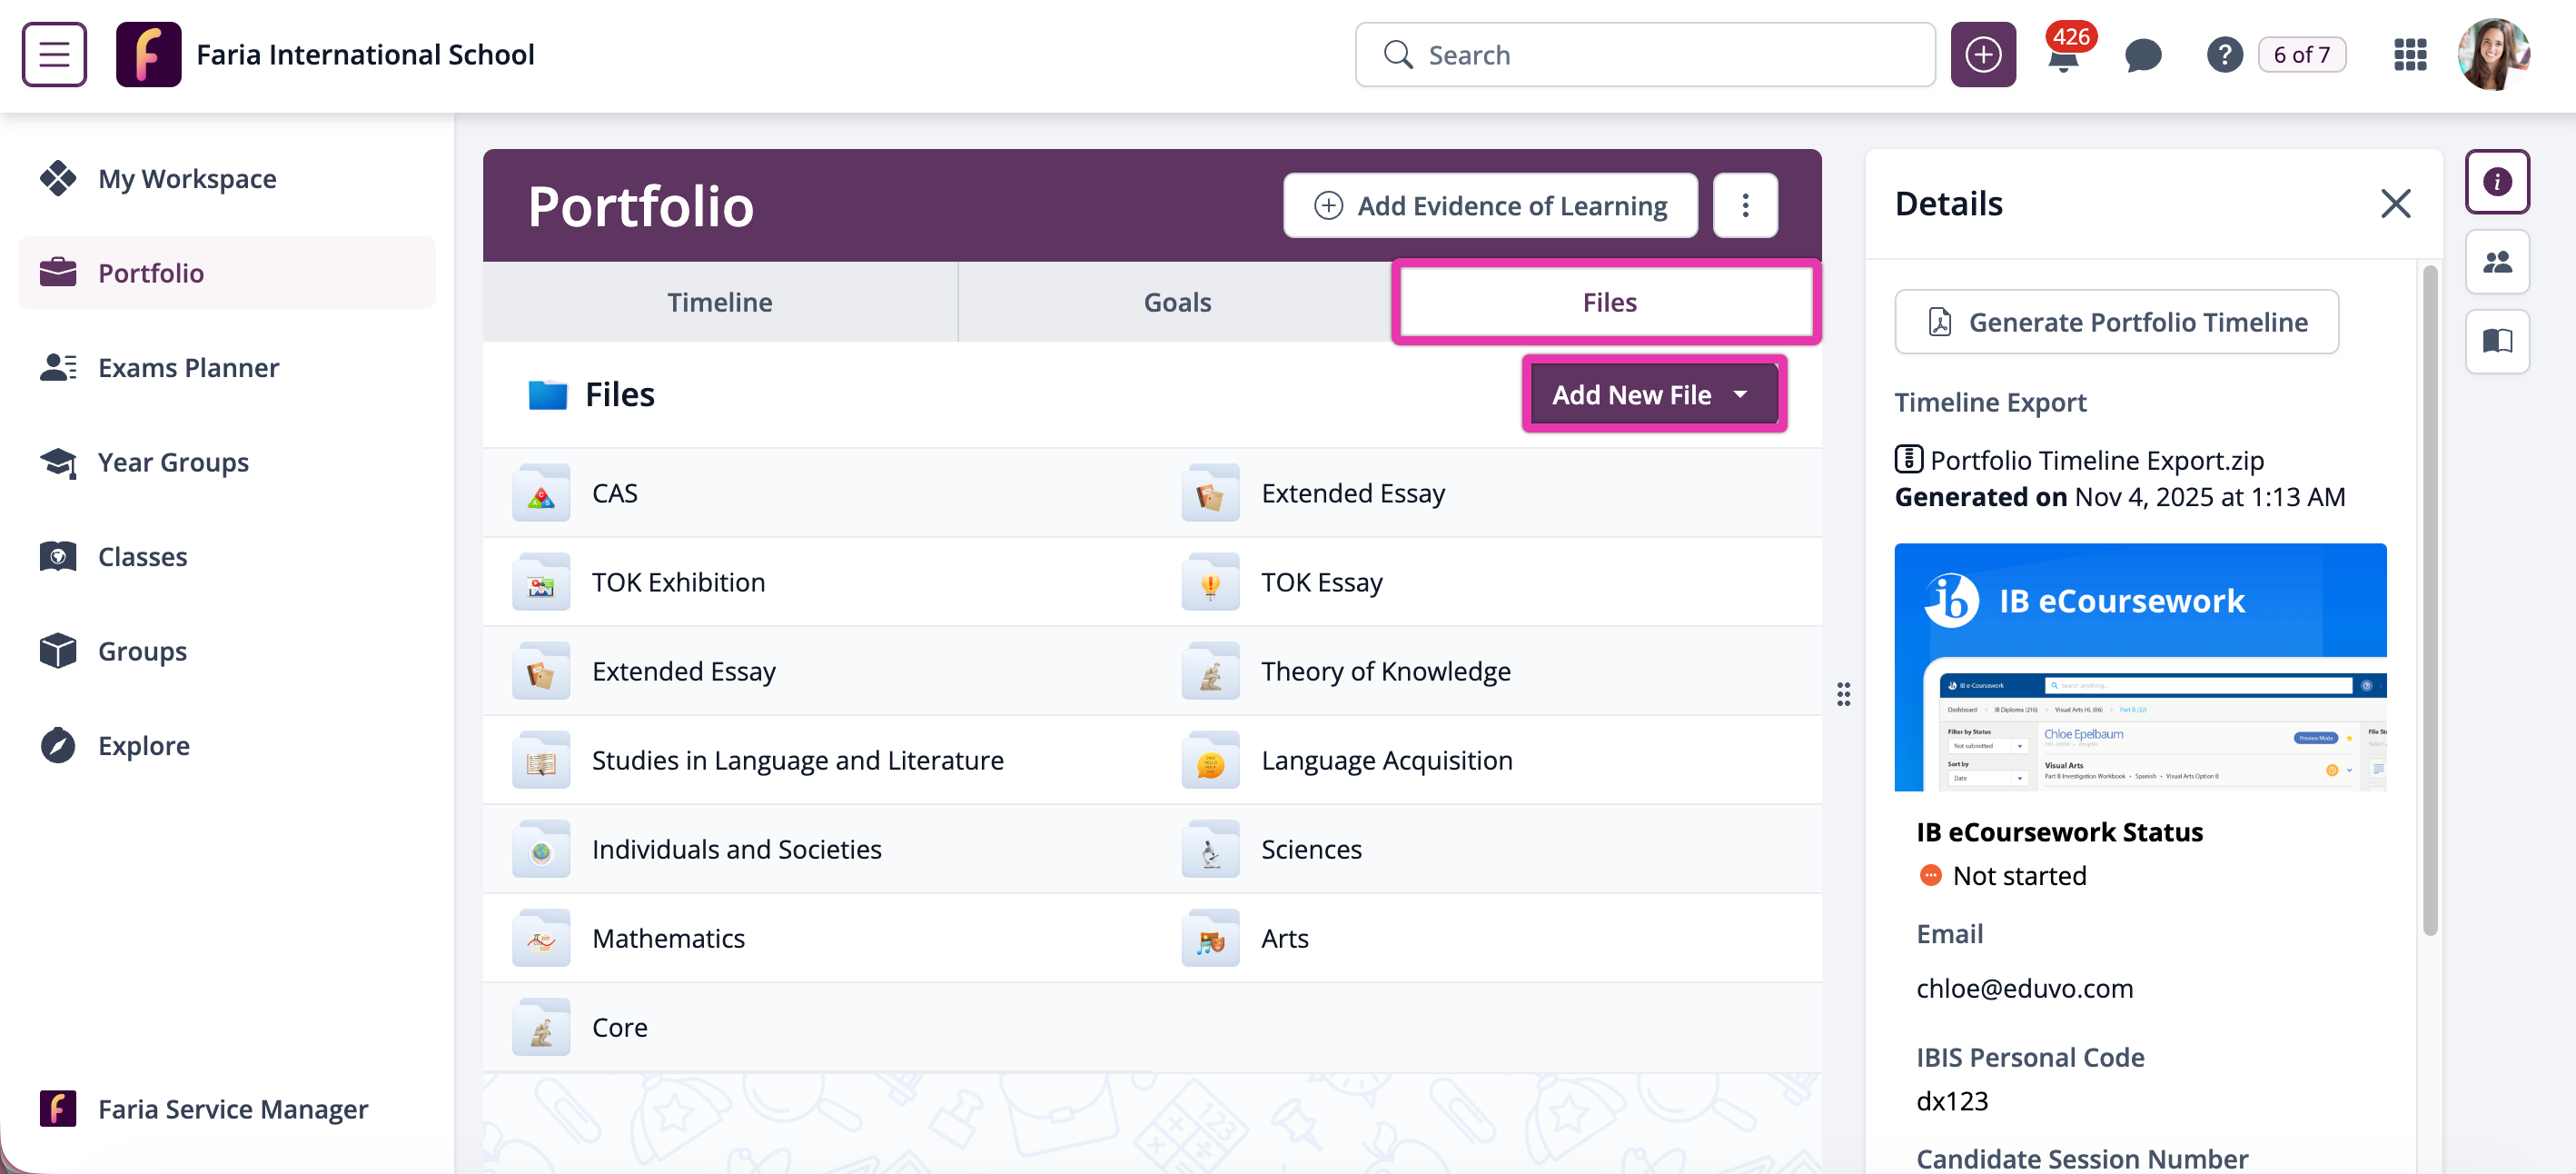The height and width of the screenshot is (1174, 2576).
Task: Switch to the Timeline tab
Action: pyautogui.click(x=719, y=302)
